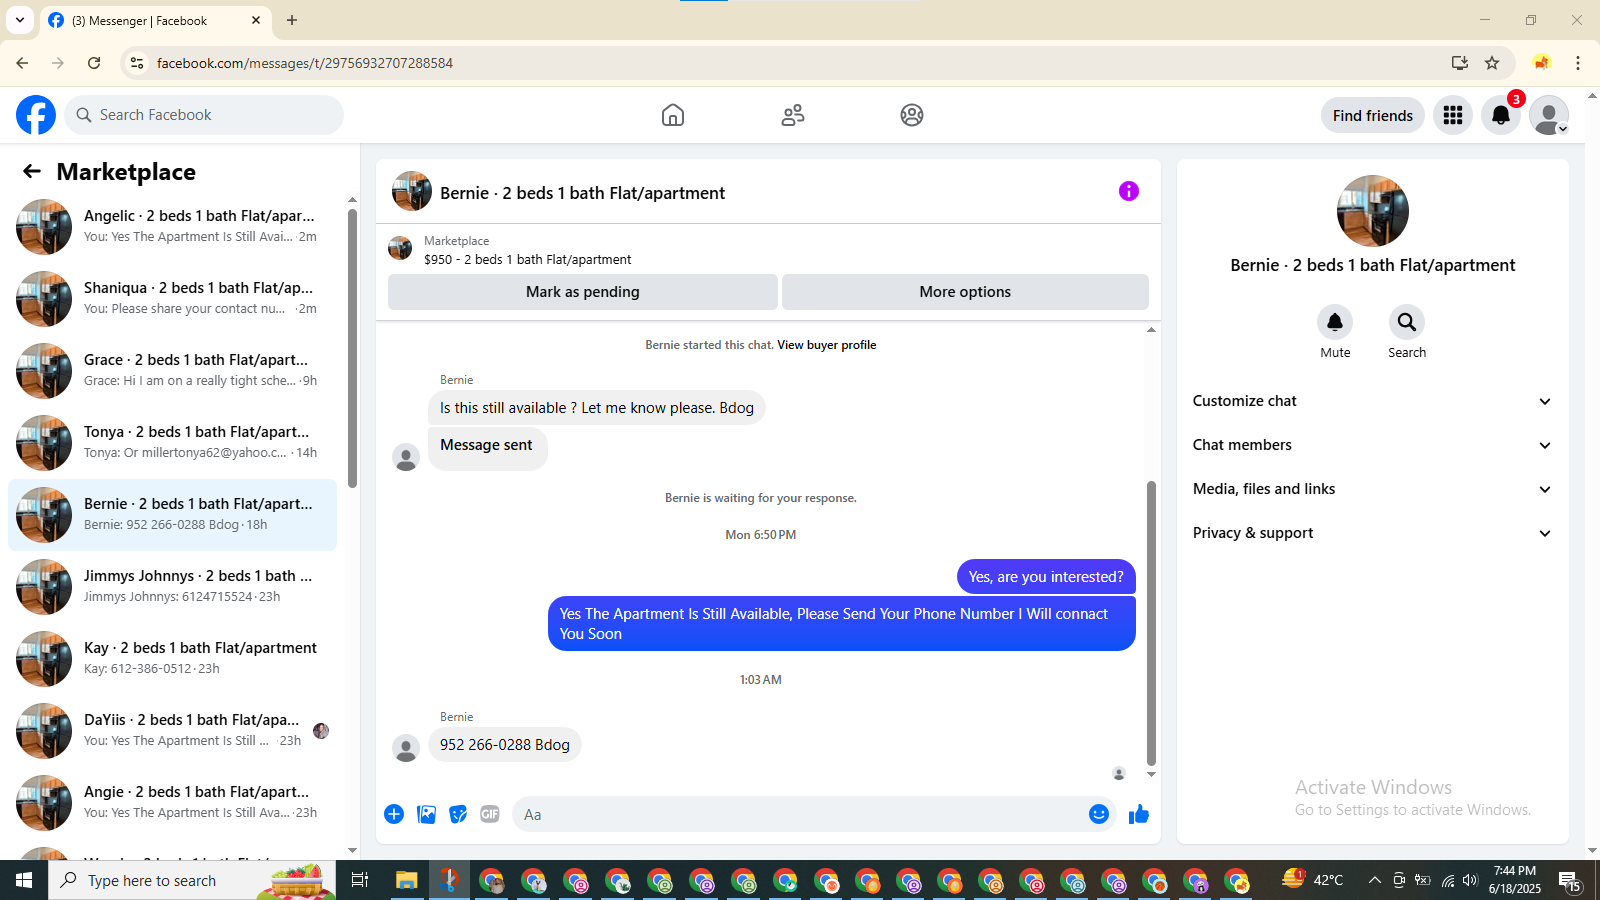Viewport: 1600px width, 900px height.
Task: Open the Windows notification center icon
Action: pos(1571,880)
